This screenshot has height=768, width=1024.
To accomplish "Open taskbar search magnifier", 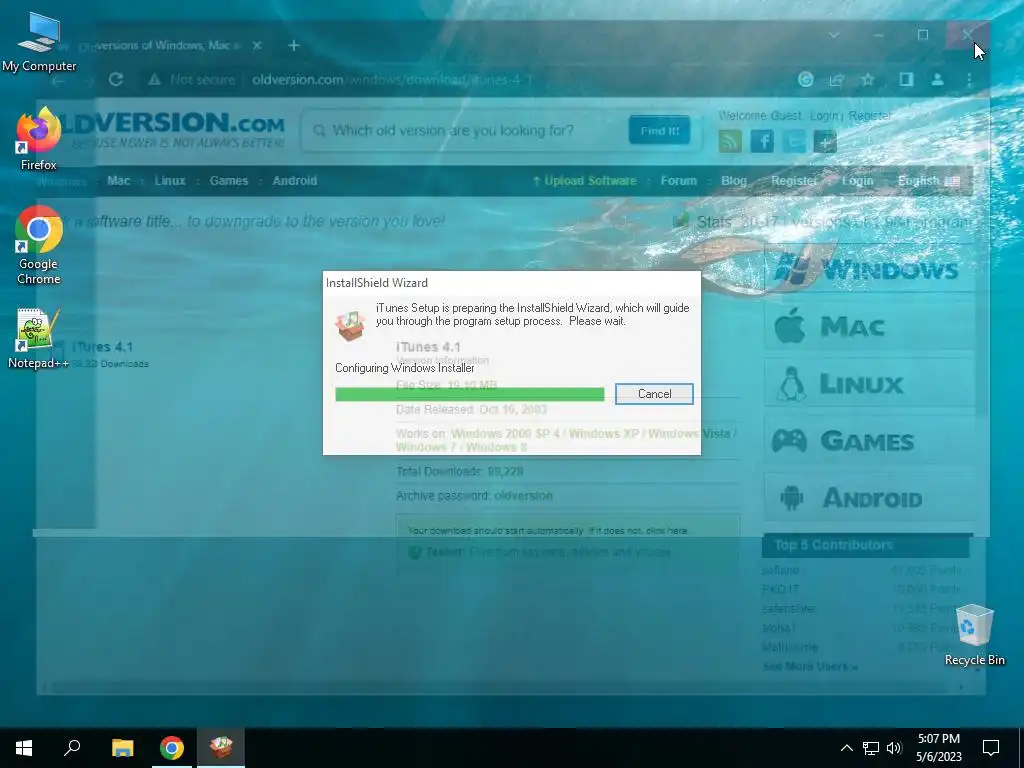I will [x=72, y=748].
